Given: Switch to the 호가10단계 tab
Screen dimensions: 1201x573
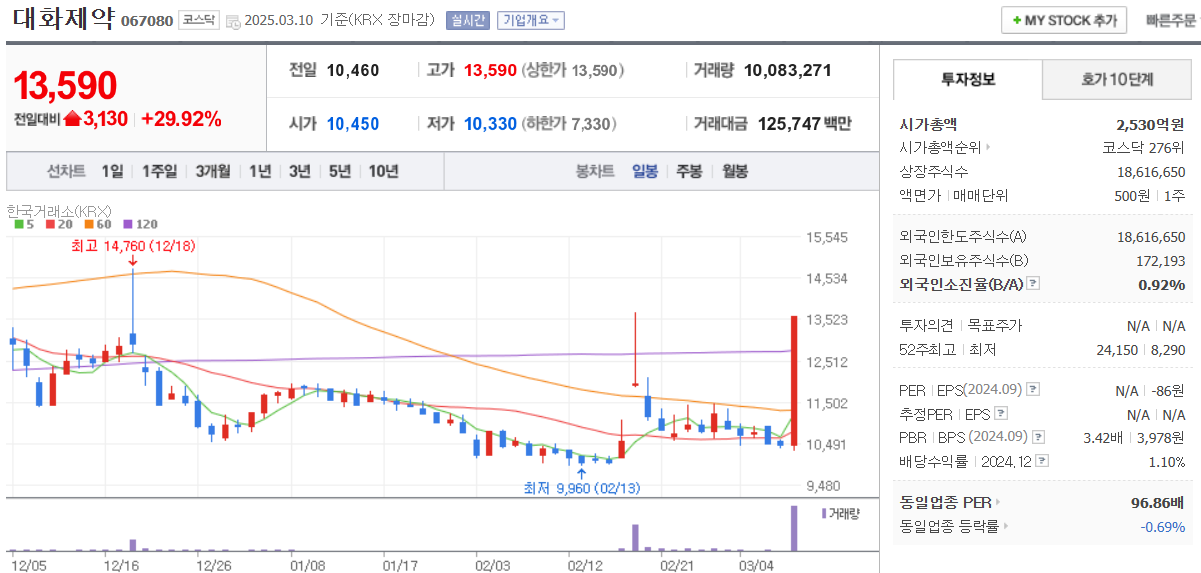Looking at the screenshot, I should click(x=1117, y=79).
